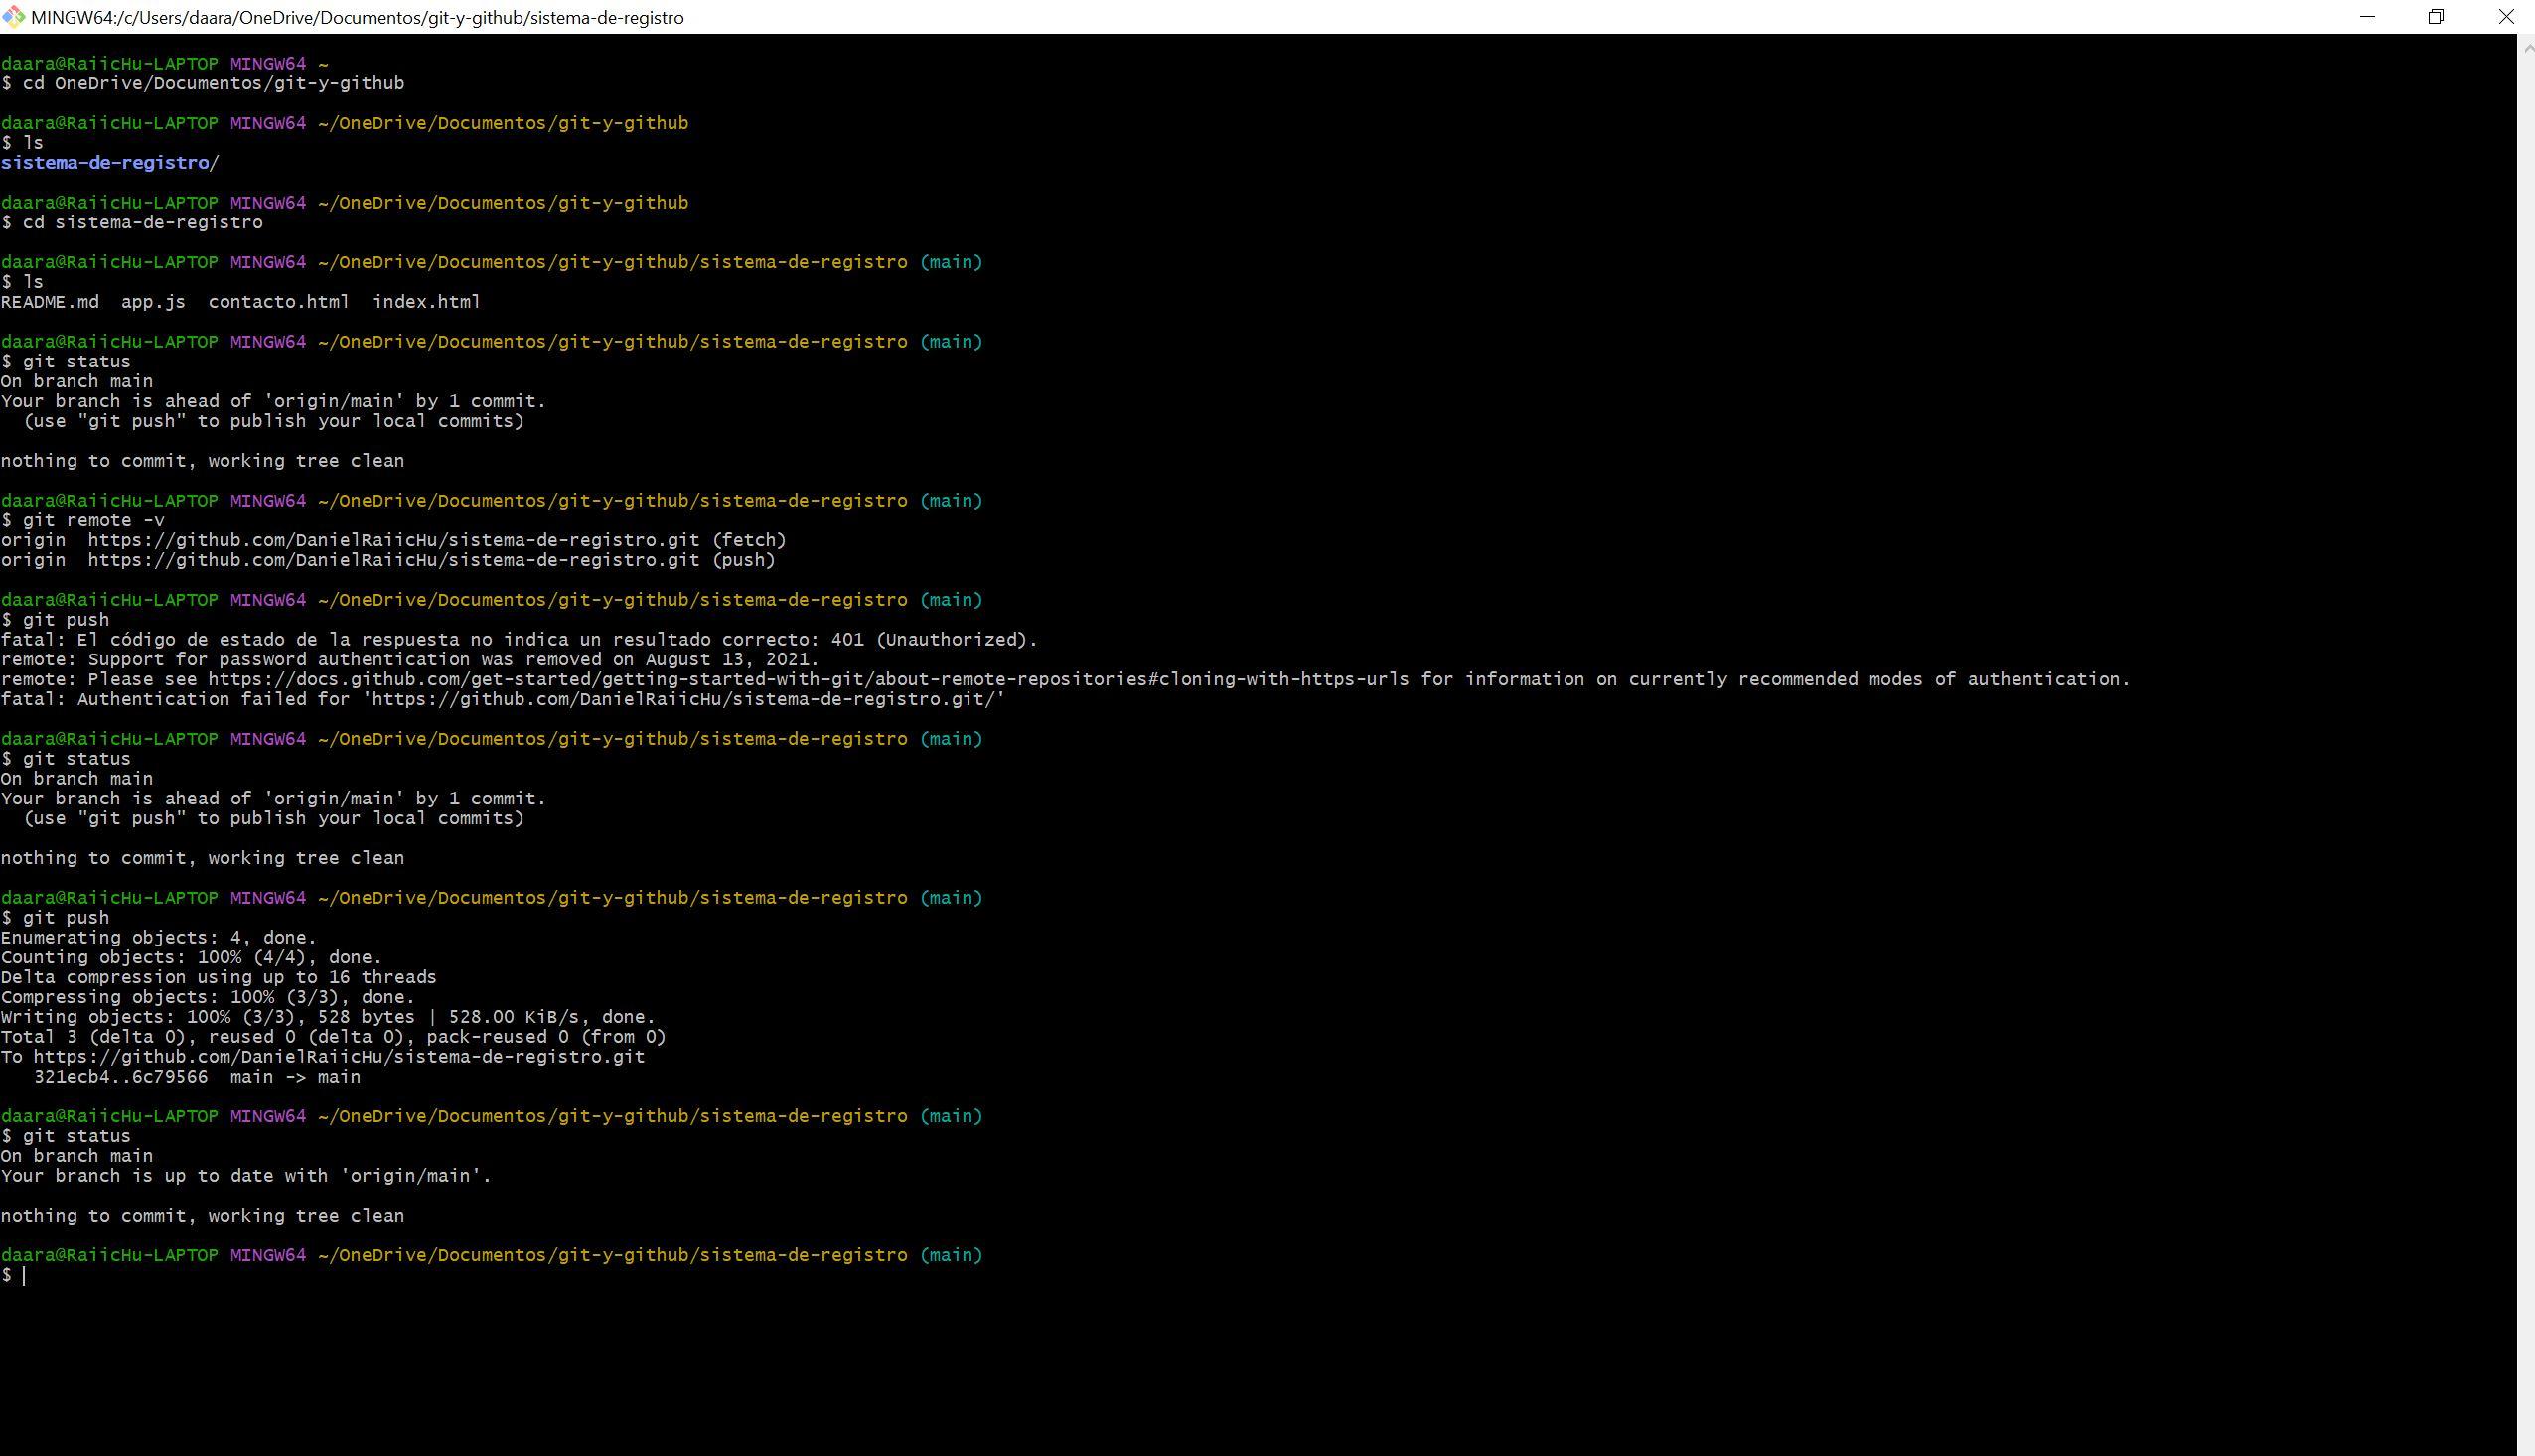
Task: Click 'contacto.html' in the ls output
Action: [x=279, y=302]
